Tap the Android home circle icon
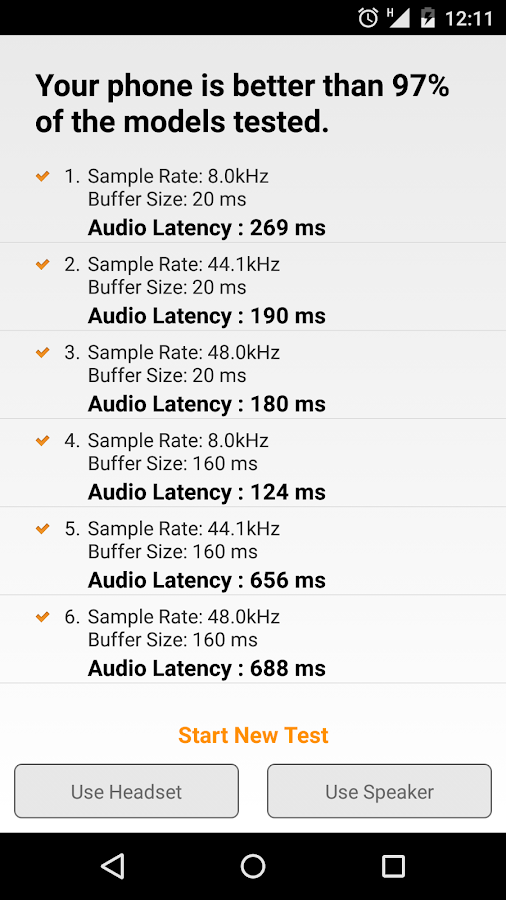 tap(253, 866)
